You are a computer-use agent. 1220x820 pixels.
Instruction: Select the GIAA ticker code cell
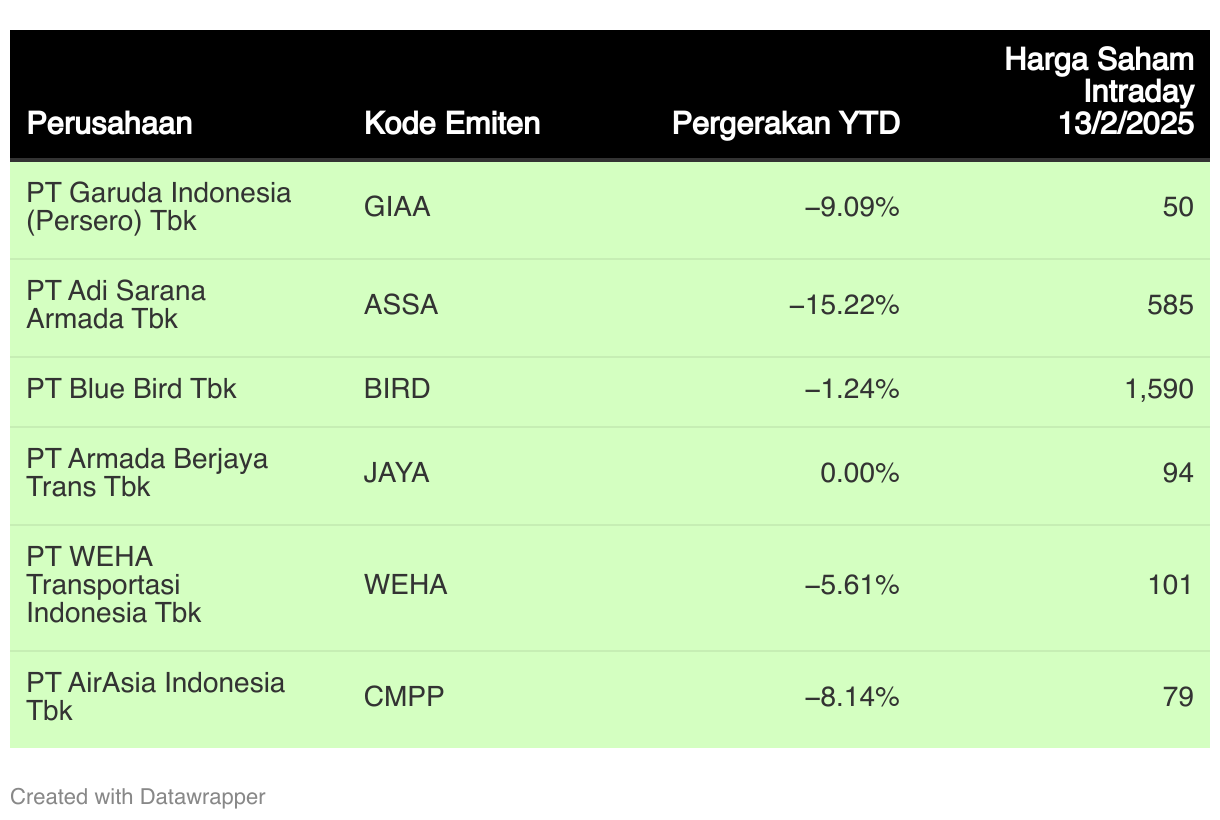[x=397, y=207]
